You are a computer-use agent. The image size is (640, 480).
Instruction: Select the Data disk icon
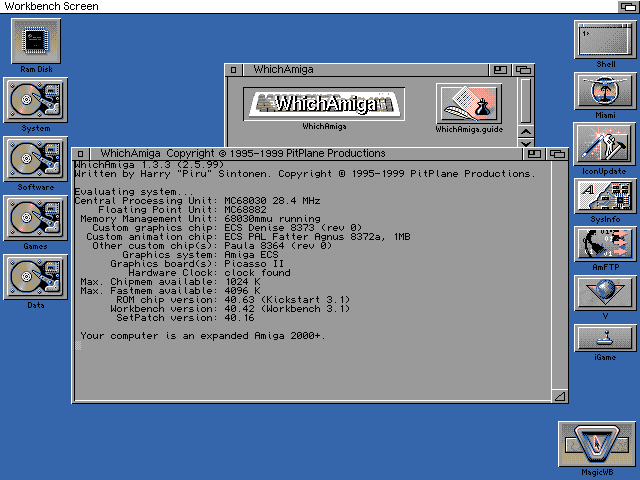coord(36,277)
